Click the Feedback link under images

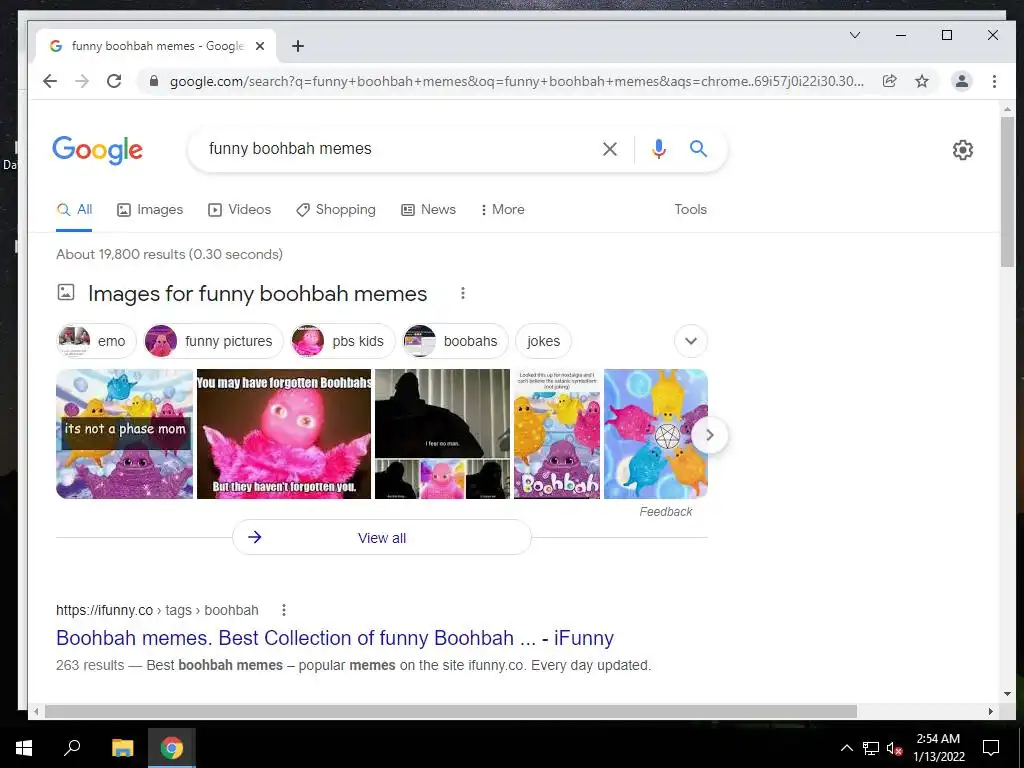click(665, 511)
